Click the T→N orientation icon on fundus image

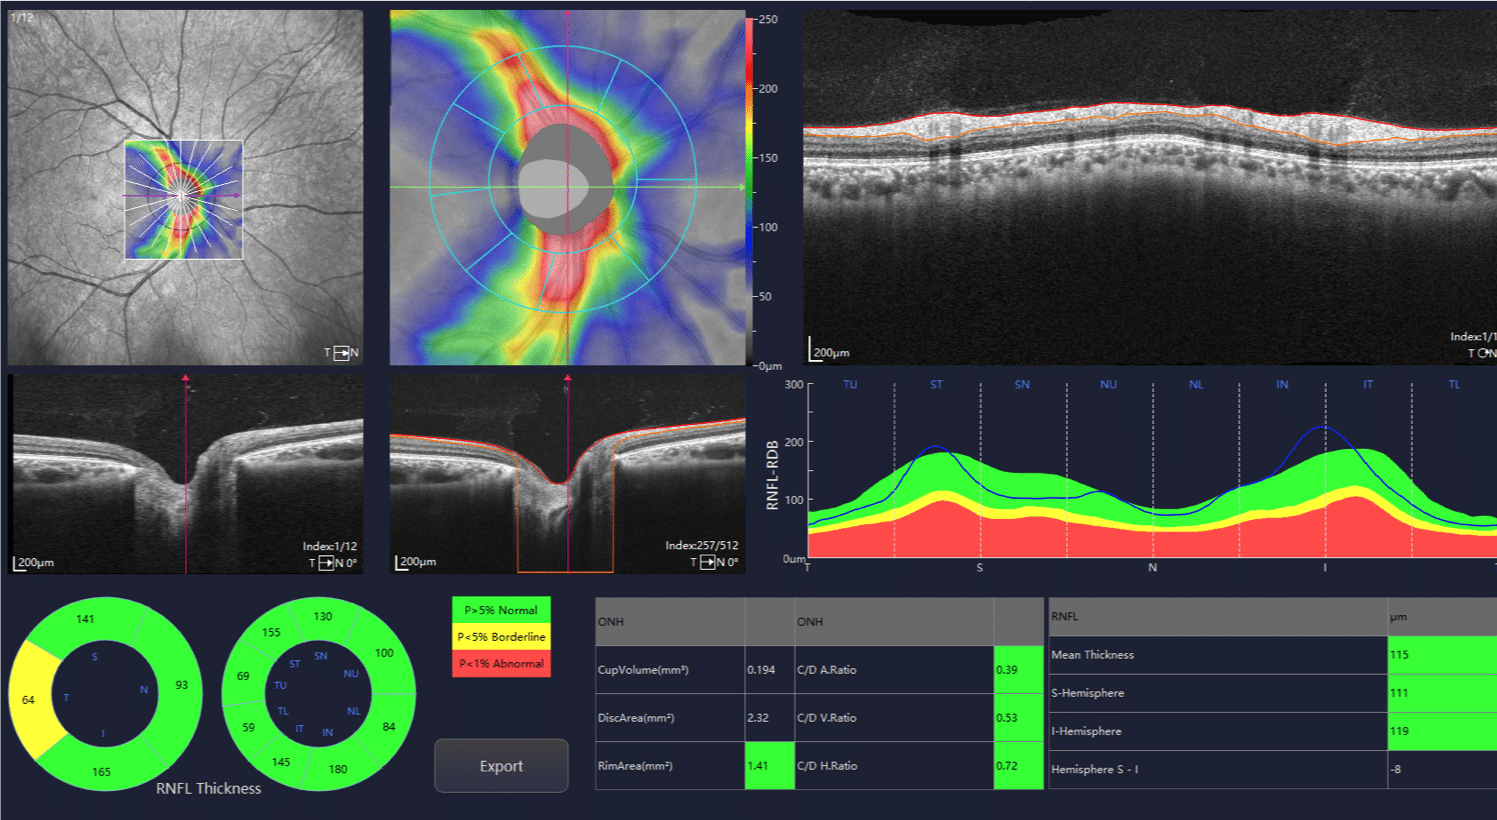pos(341,353)
